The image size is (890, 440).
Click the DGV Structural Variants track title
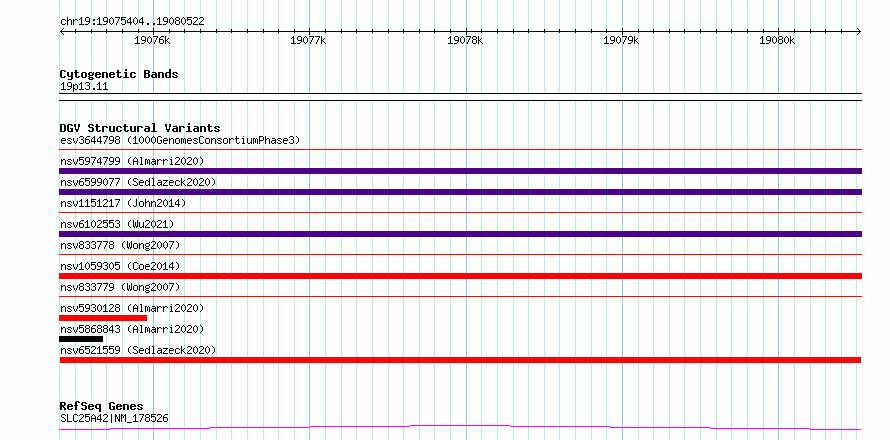point(140,128)
